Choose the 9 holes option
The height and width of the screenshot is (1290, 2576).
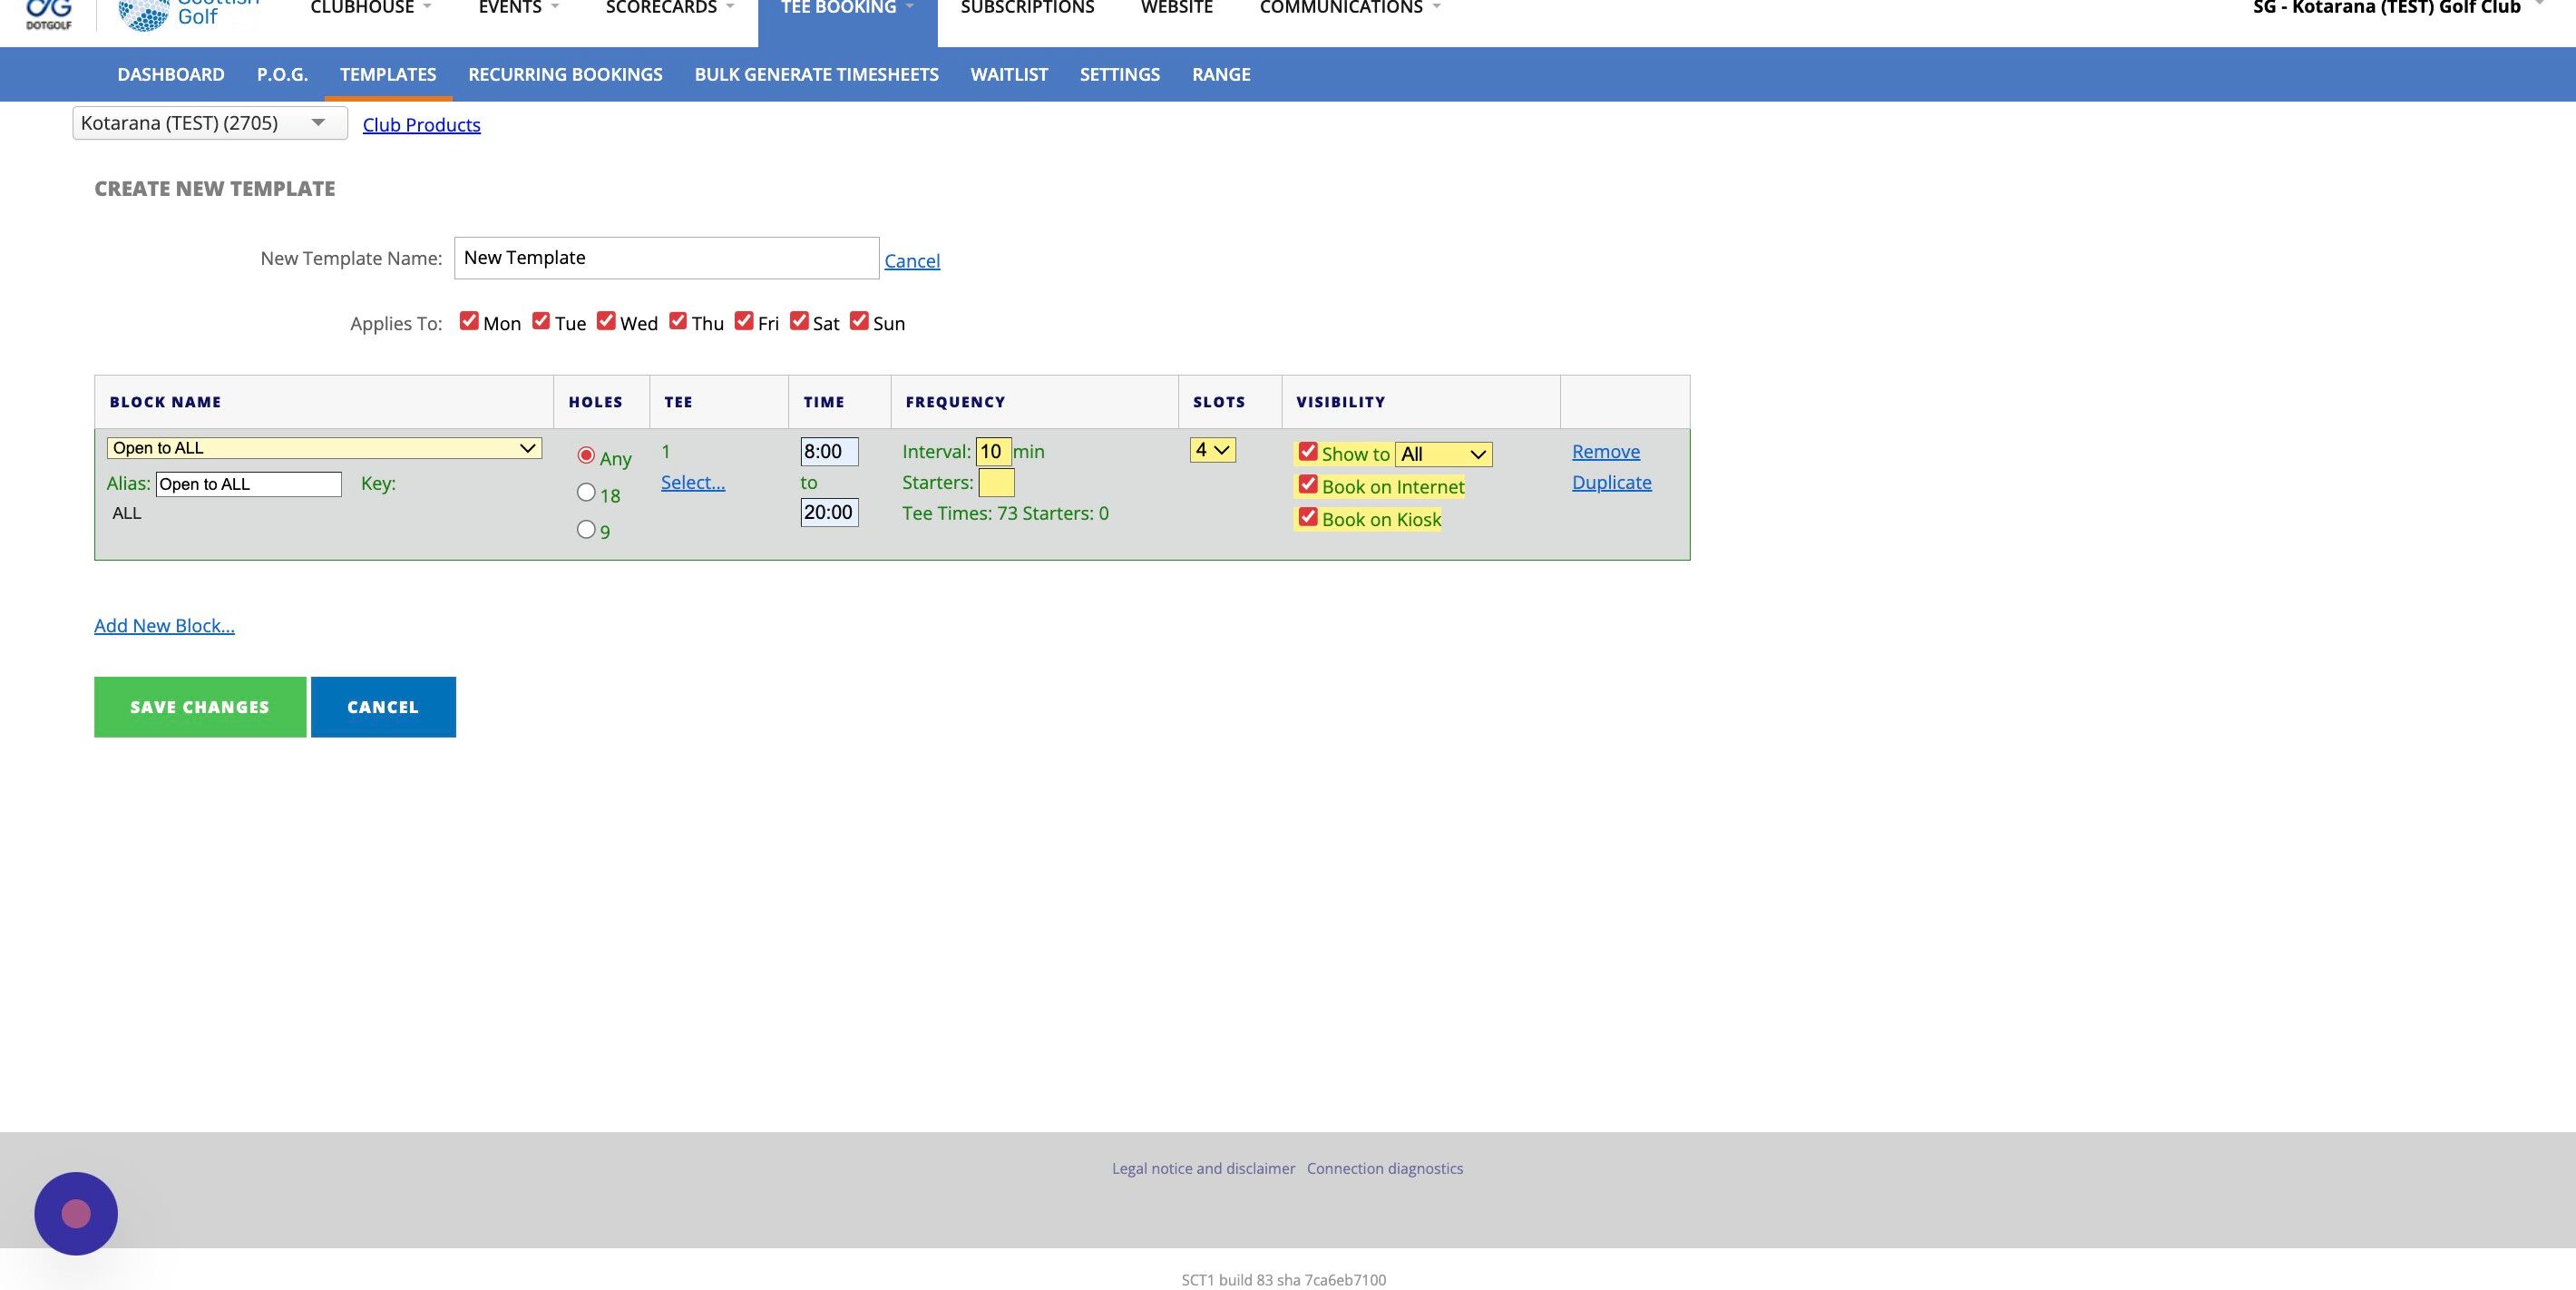pos(586,529)
